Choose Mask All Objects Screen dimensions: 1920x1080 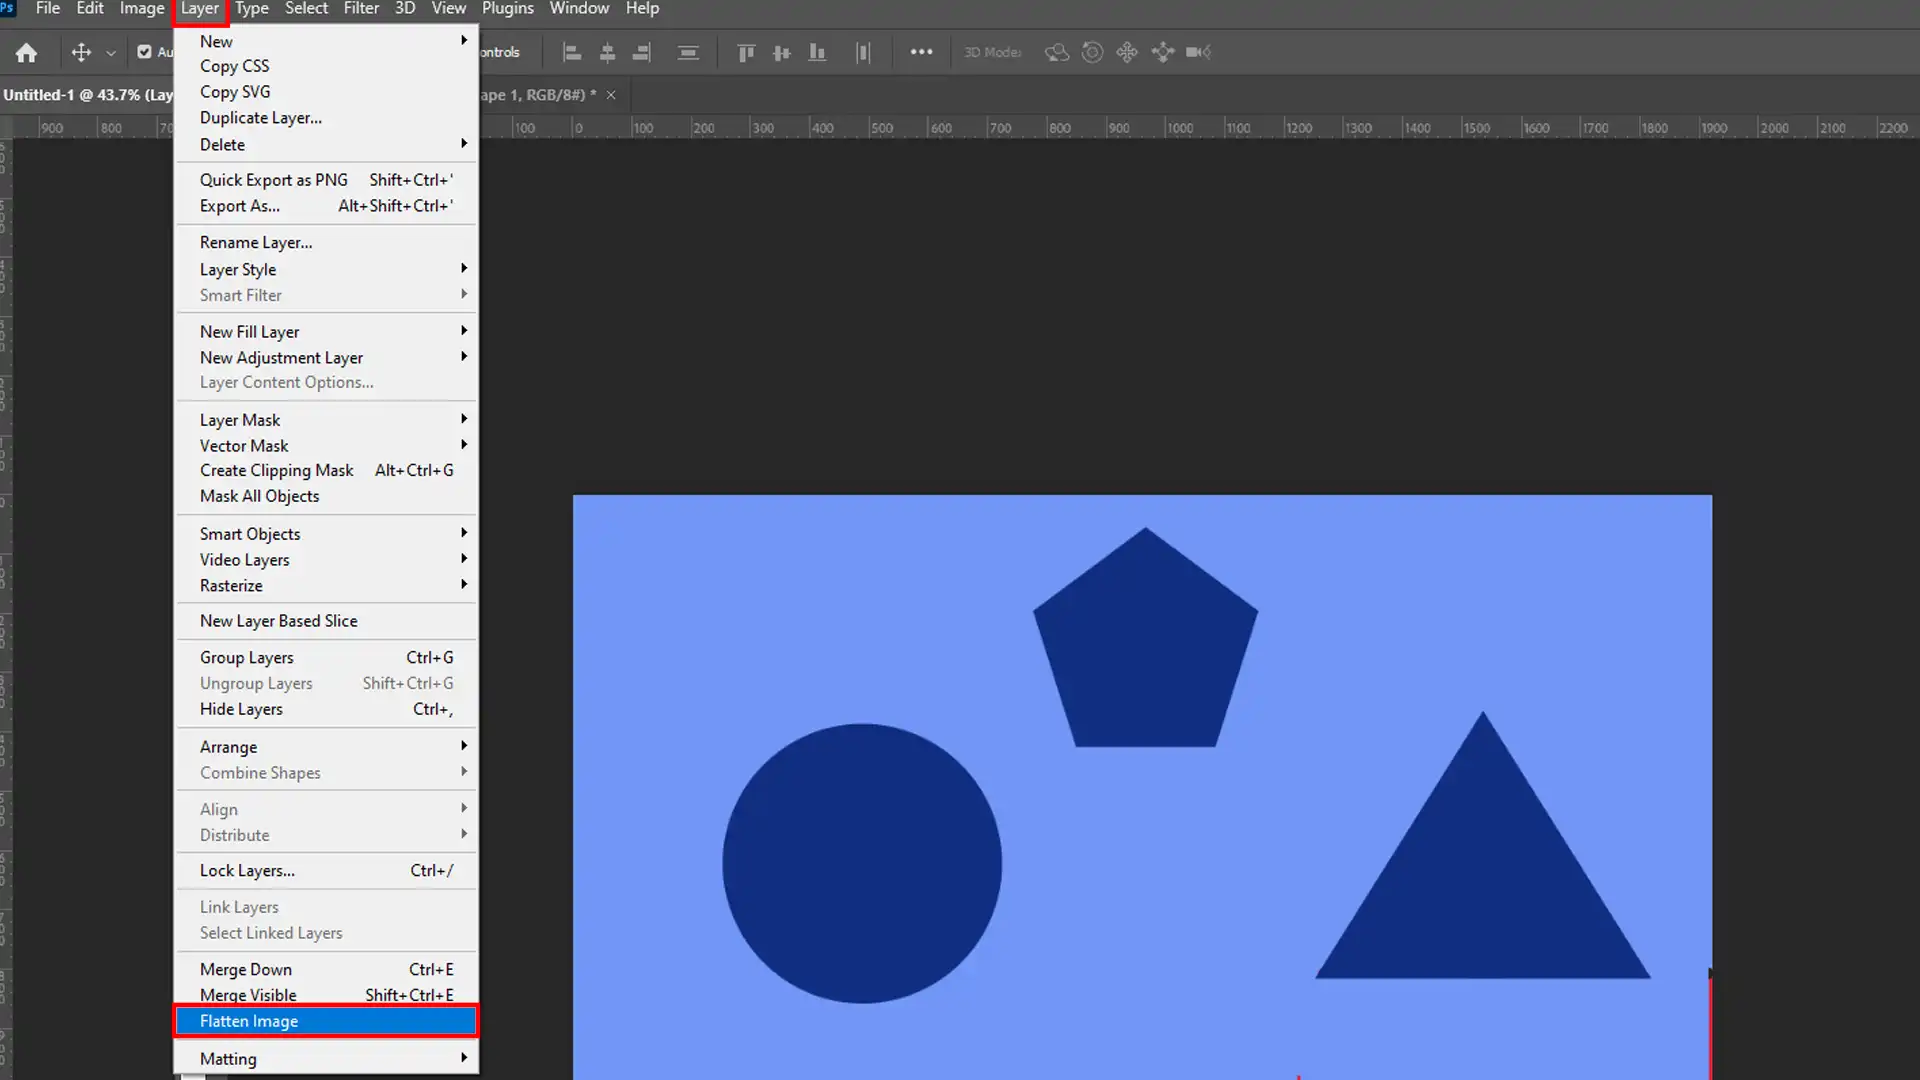(x=326, y=497)
